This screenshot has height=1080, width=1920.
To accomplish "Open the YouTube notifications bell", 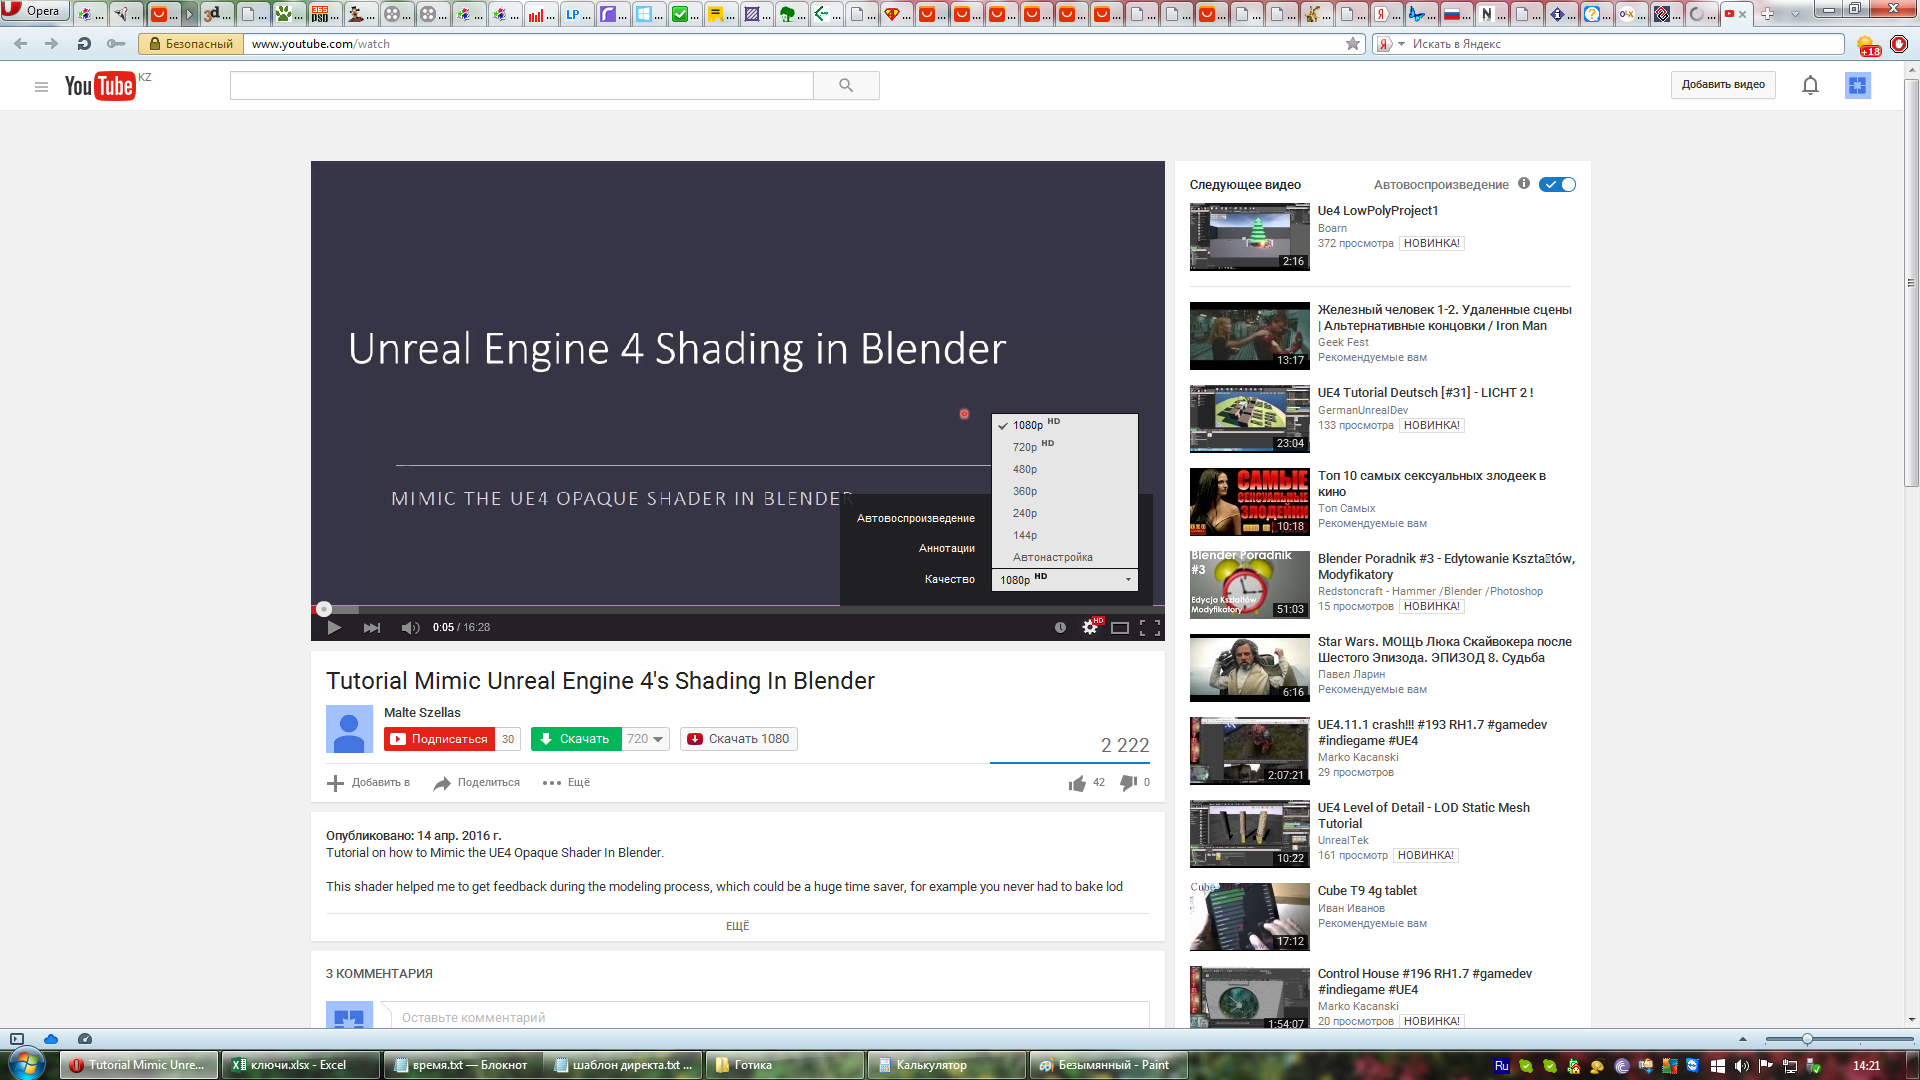I will click(1810, 86).
